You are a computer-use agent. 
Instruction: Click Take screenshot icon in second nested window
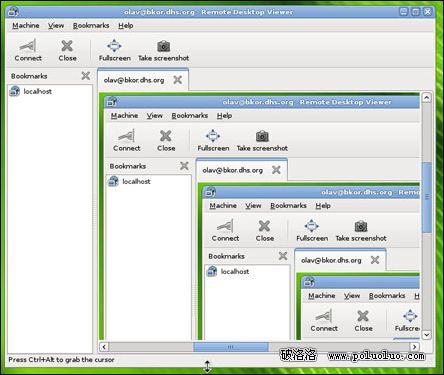(262, 136)
